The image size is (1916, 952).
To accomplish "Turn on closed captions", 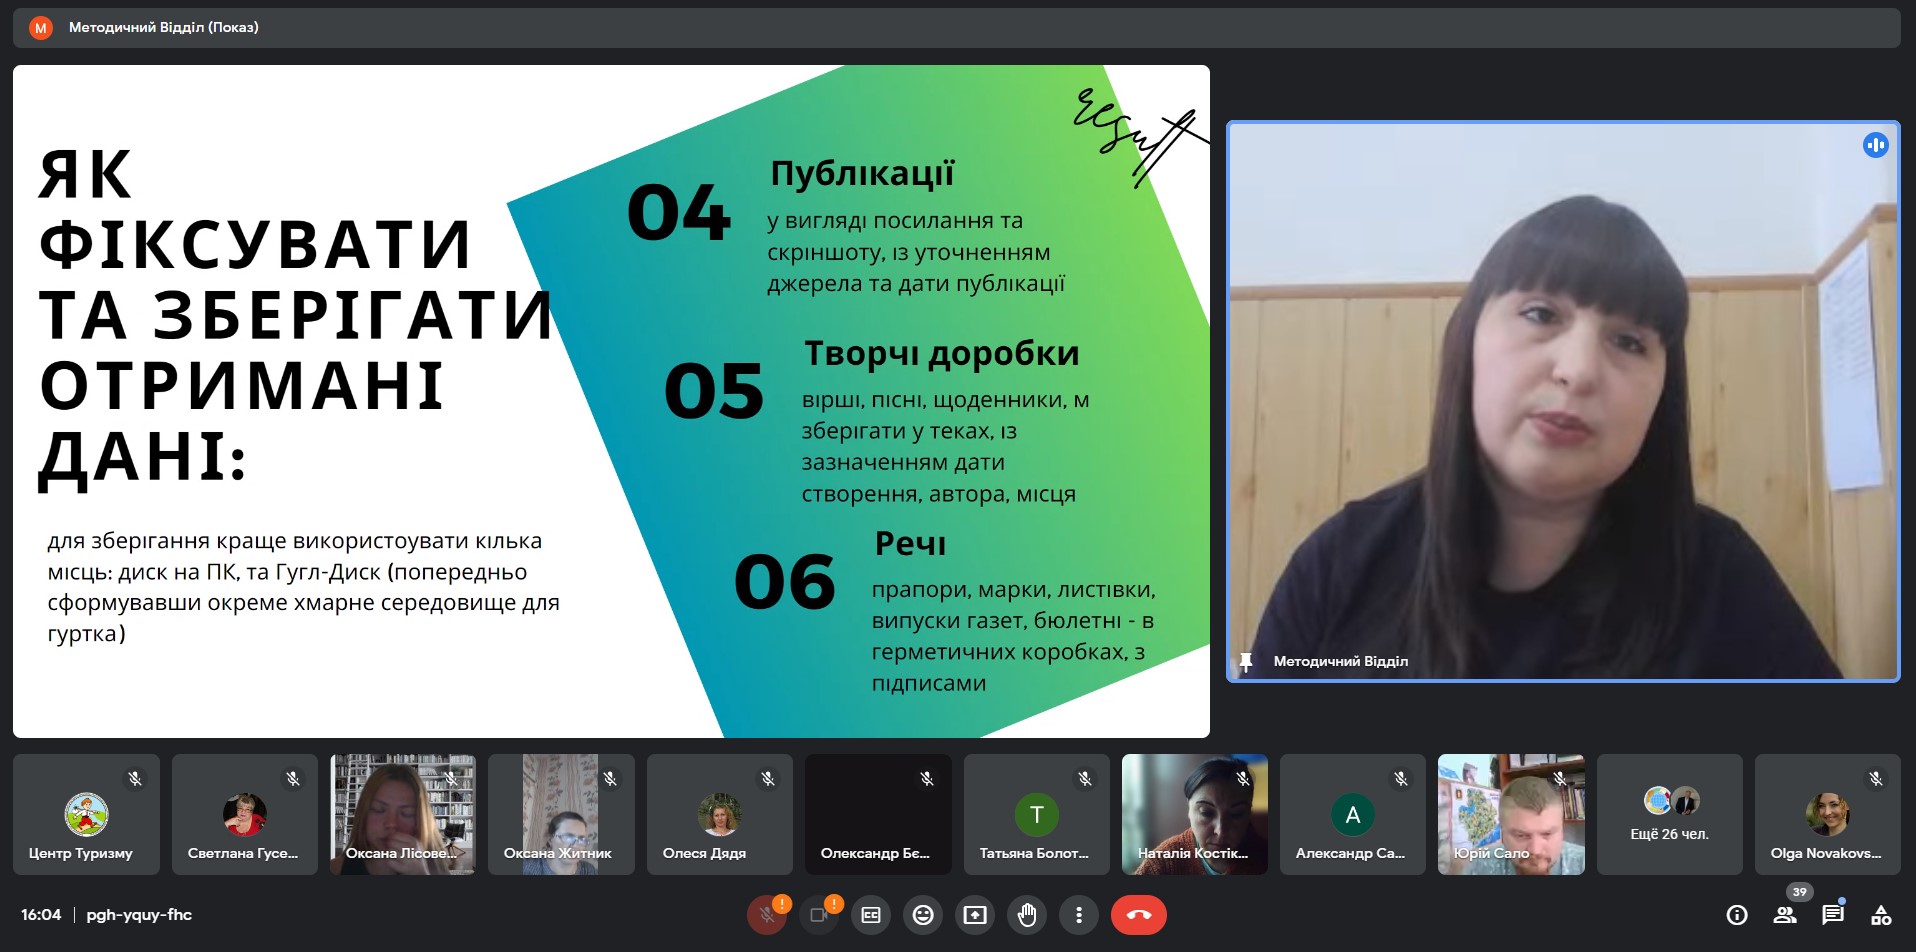I will click(x=871, y=915).
